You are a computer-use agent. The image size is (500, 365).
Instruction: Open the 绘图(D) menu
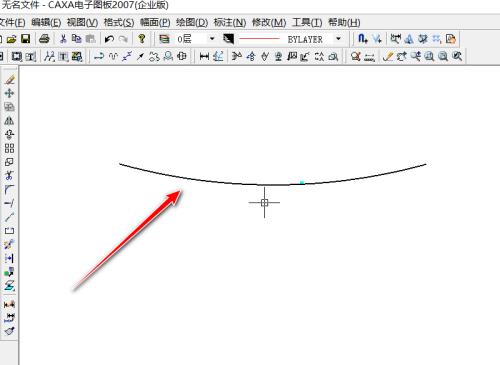192,23
